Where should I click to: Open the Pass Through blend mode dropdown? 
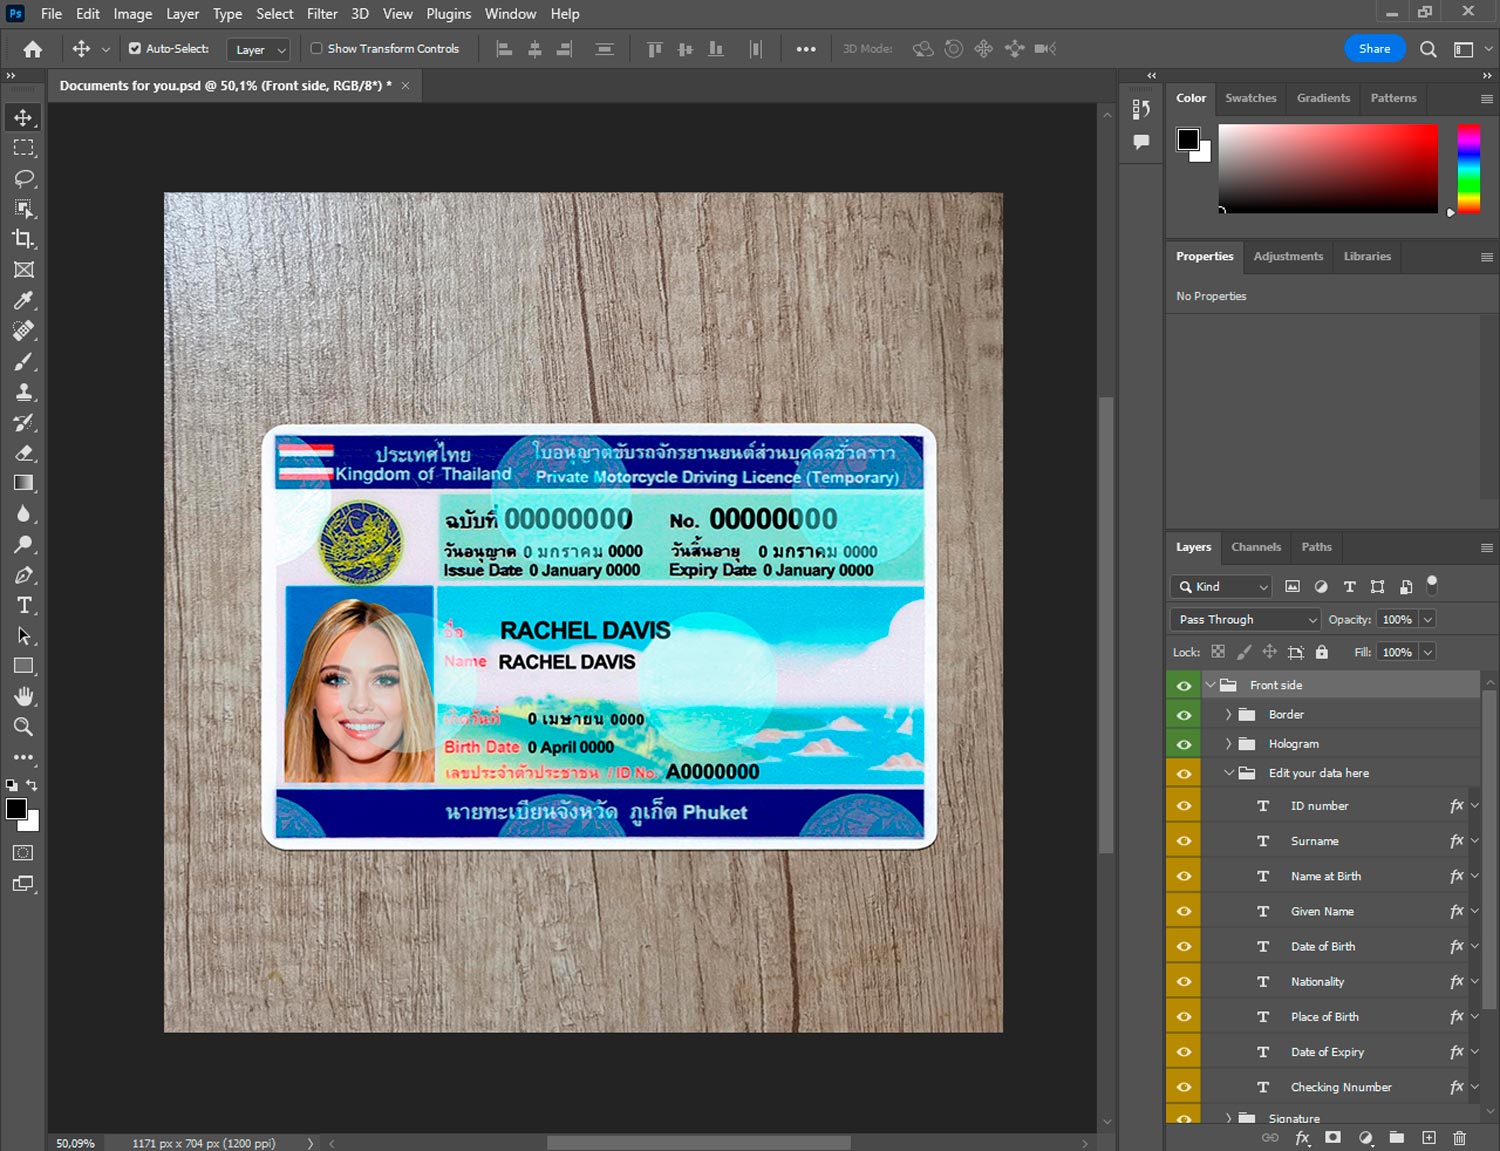pyautogui.click(x=1245, y=620)
